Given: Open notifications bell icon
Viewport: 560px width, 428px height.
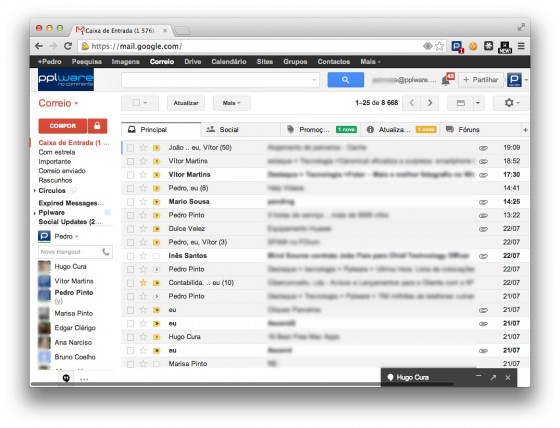Looking at the screenshot, I should [445, 80].
